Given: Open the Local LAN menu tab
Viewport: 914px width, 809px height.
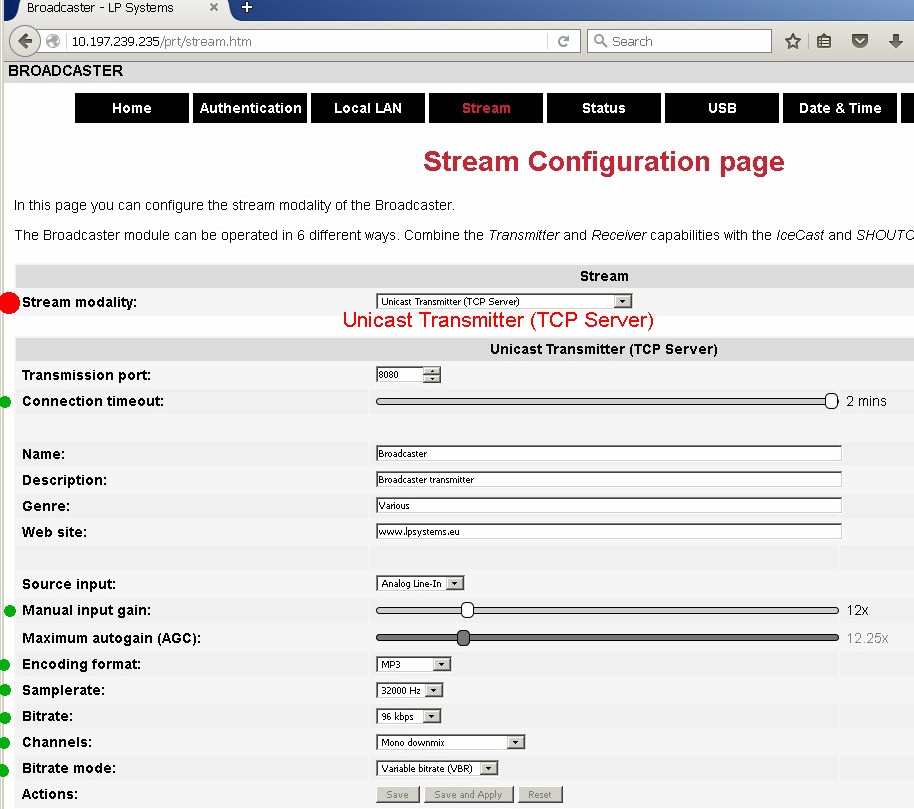Looking at the screenshot, I should pyautogui.click(x=368, y=108).
